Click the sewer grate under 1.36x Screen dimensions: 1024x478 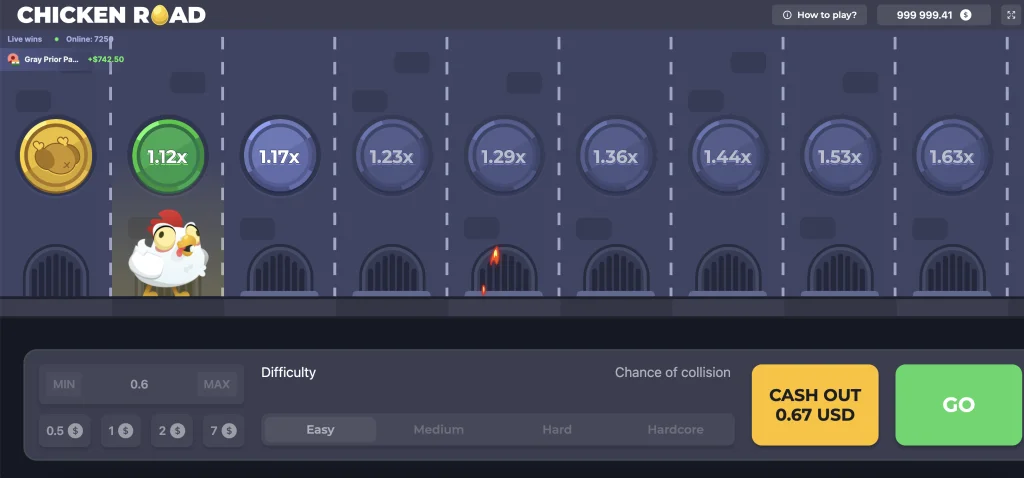[x=616, y=270]
